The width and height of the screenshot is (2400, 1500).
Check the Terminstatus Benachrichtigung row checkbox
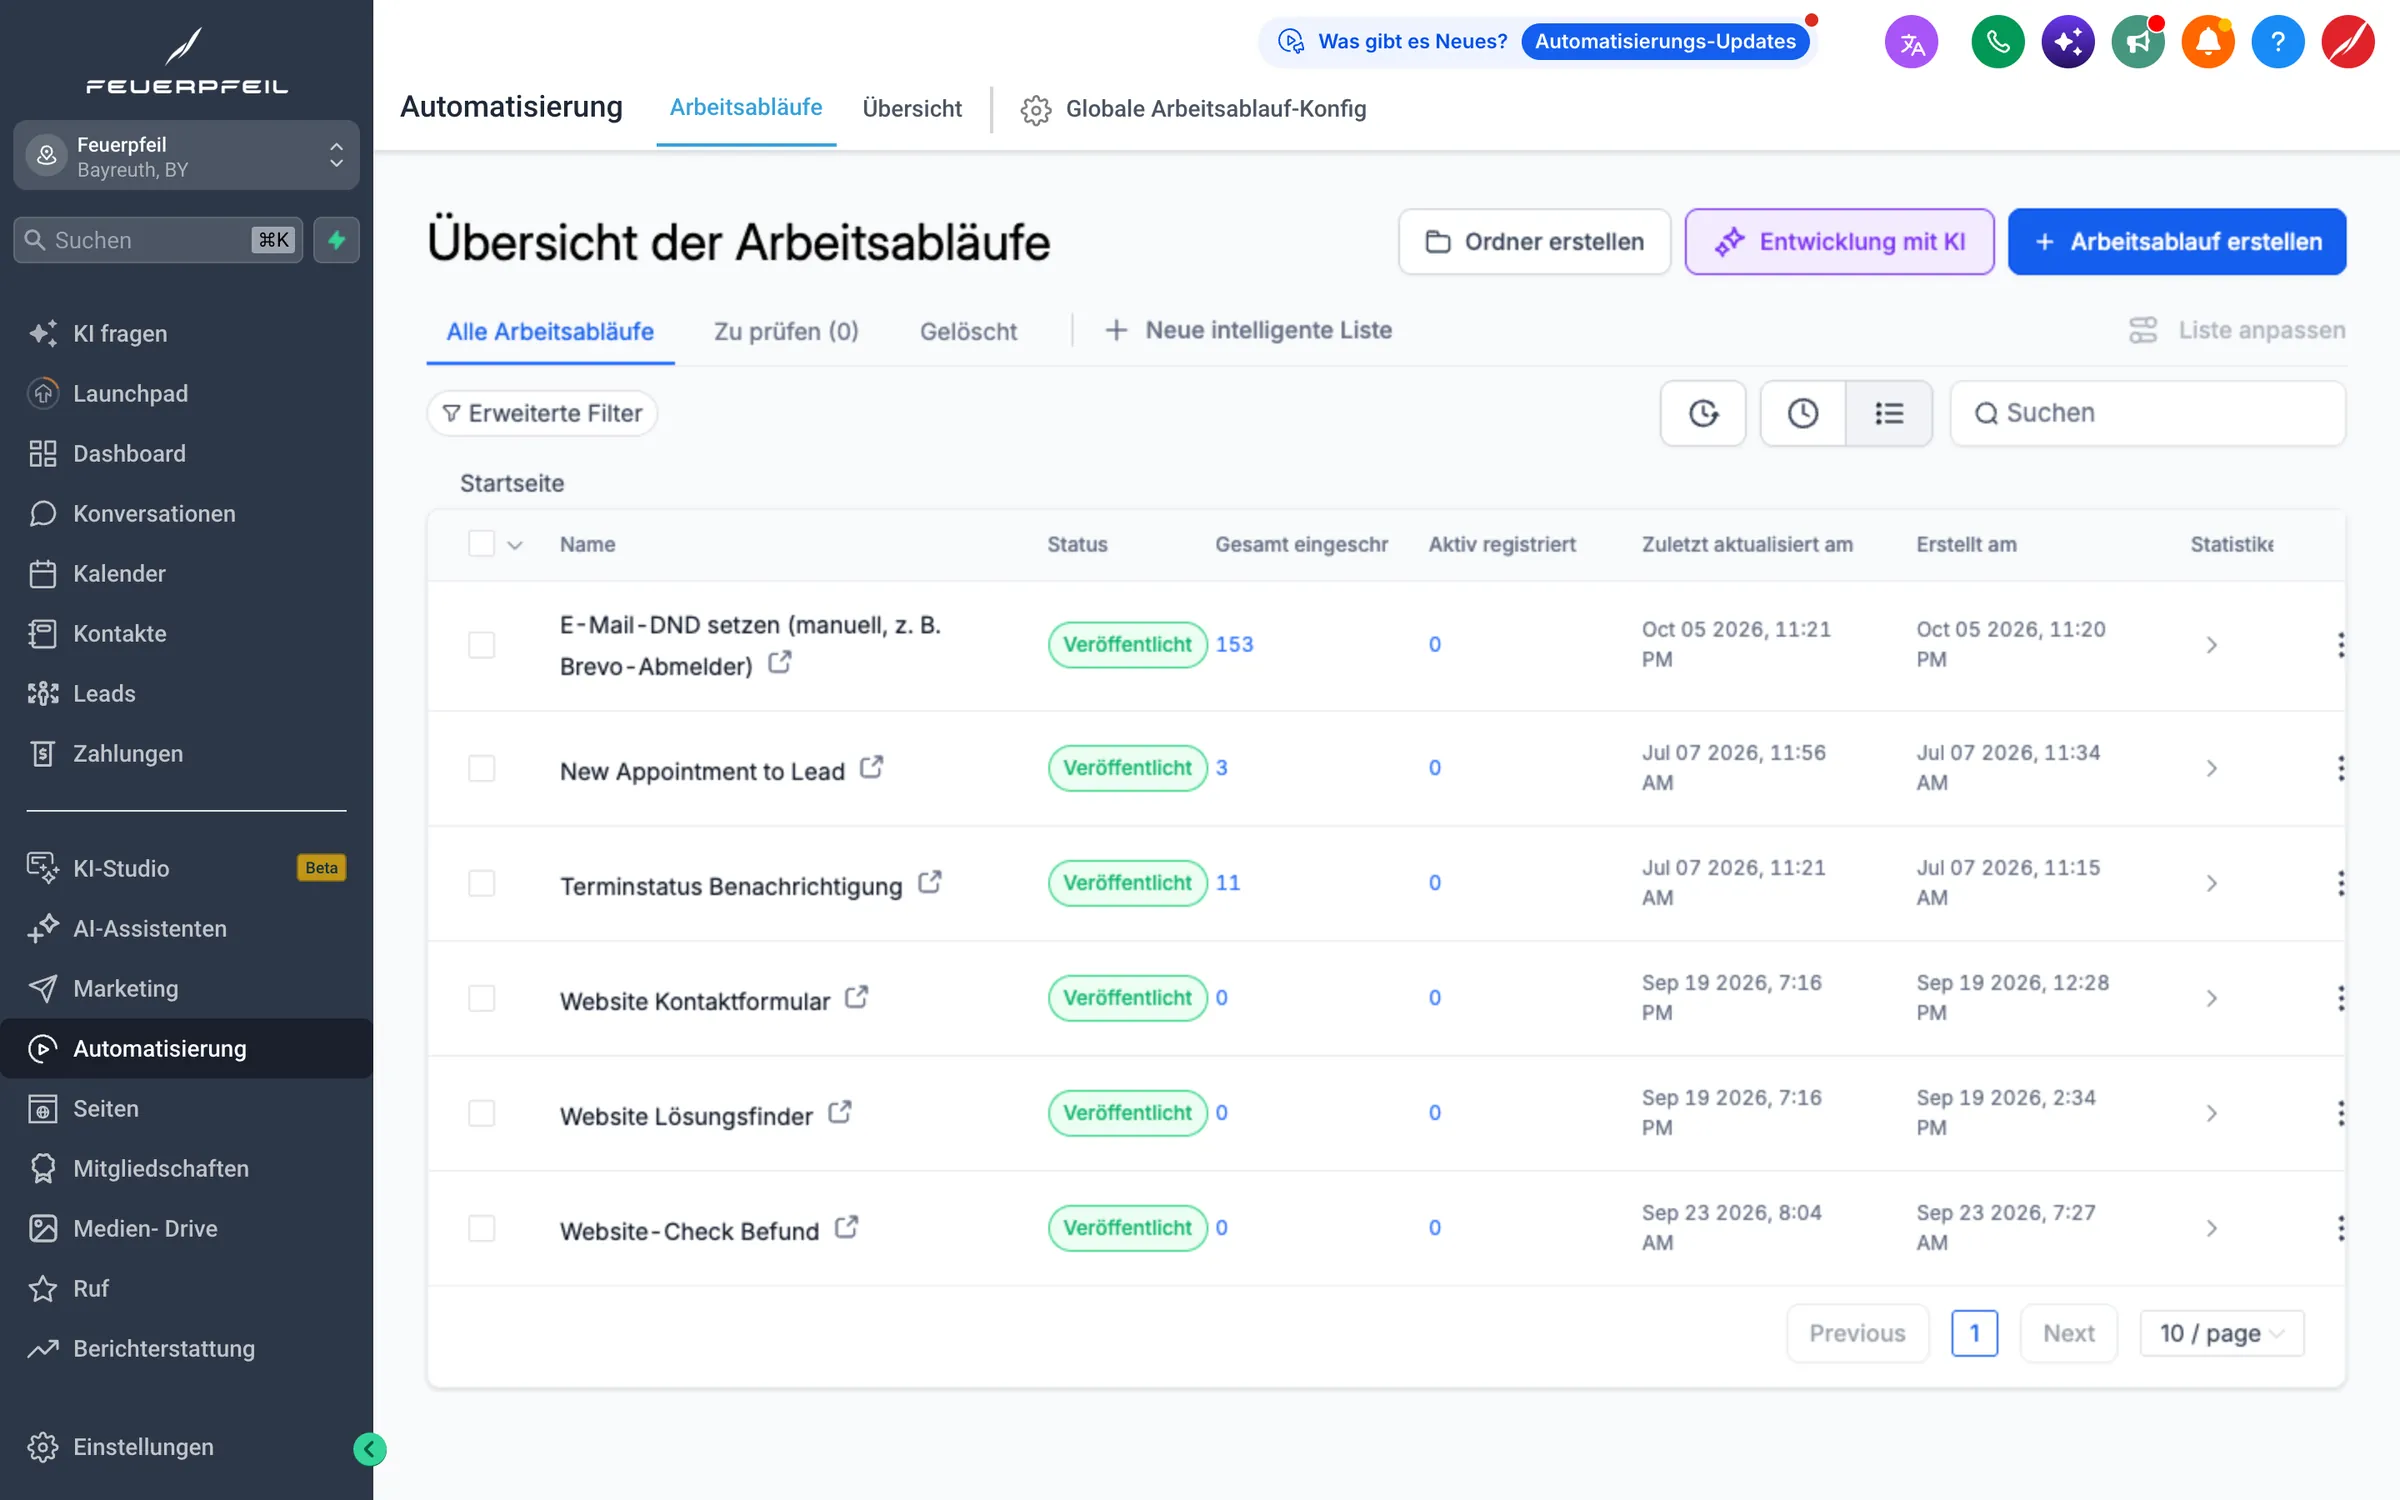[481, 883]
